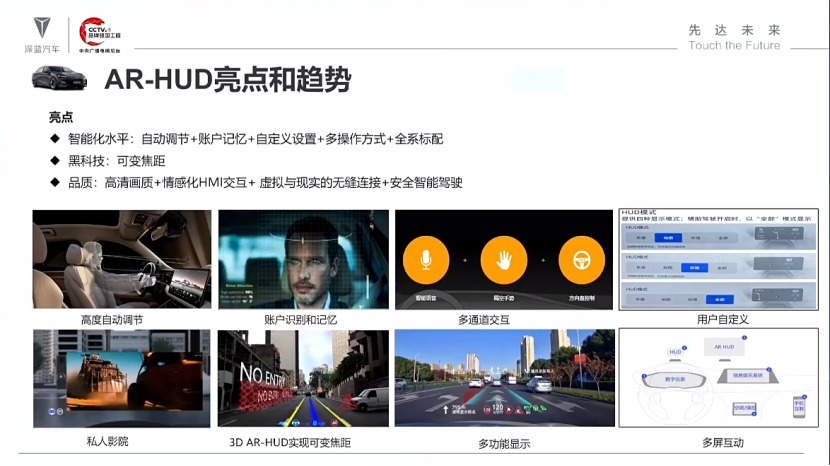Click the Touch the Future text

(x=734, y=46)
